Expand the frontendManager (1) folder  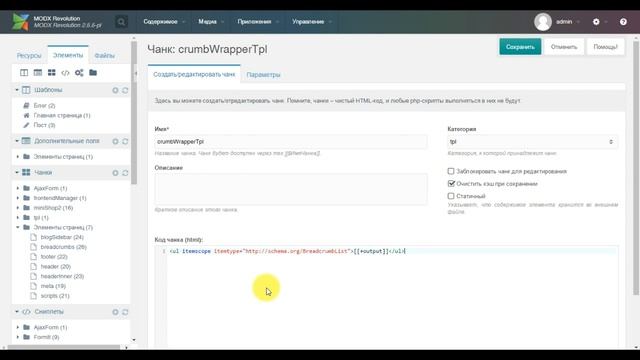click(x=18, y=198)
